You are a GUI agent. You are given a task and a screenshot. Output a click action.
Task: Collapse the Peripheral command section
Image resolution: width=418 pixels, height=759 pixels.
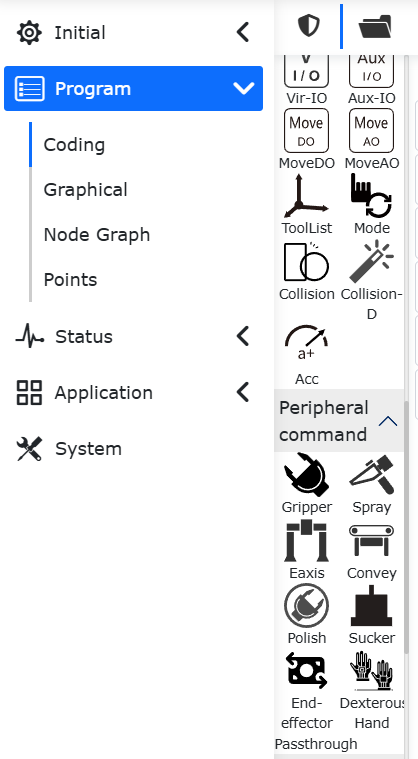pyautogui.click(x=388, y=421)
